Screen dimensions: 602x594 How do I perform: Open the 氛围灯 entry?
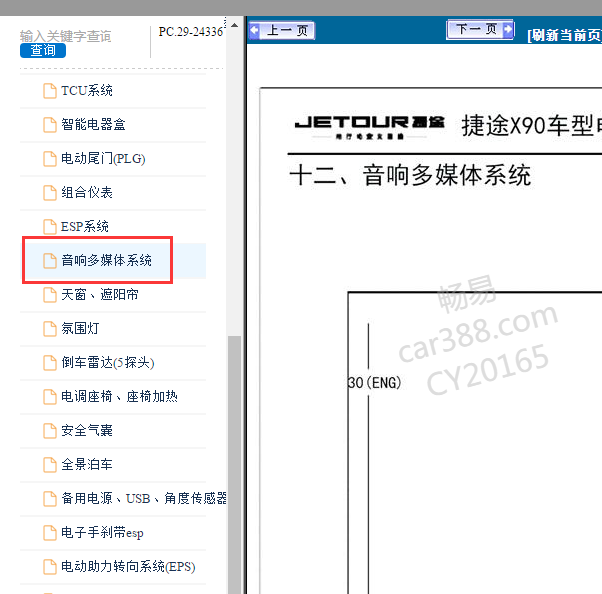tap(80, 328)
